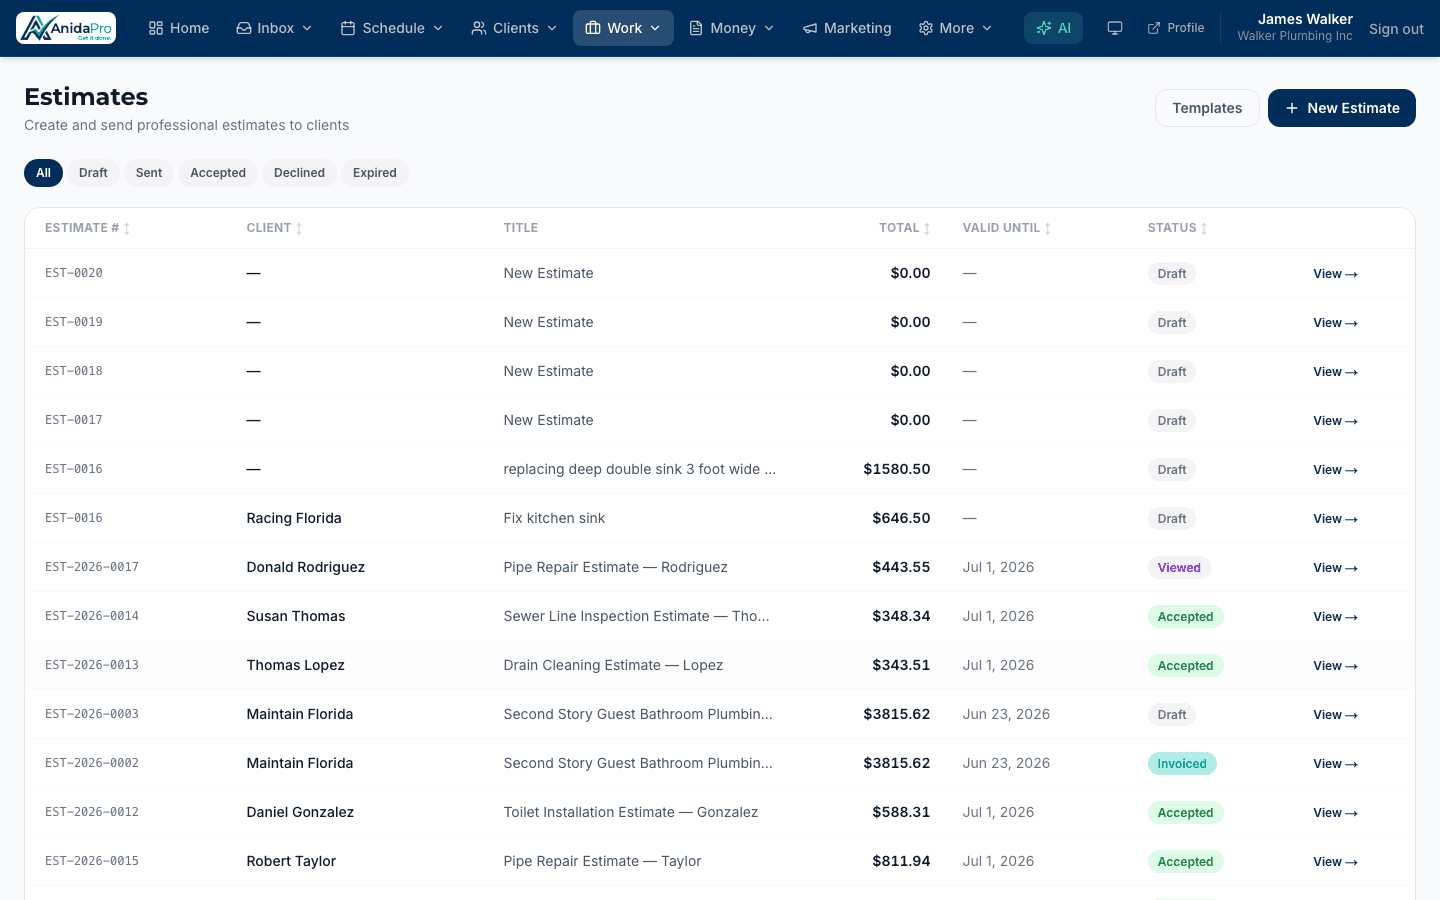Image resolution: width=1440 pixels, height=900 pixels.
Task: Sort by Client column arrows
Action: point(299,229)
